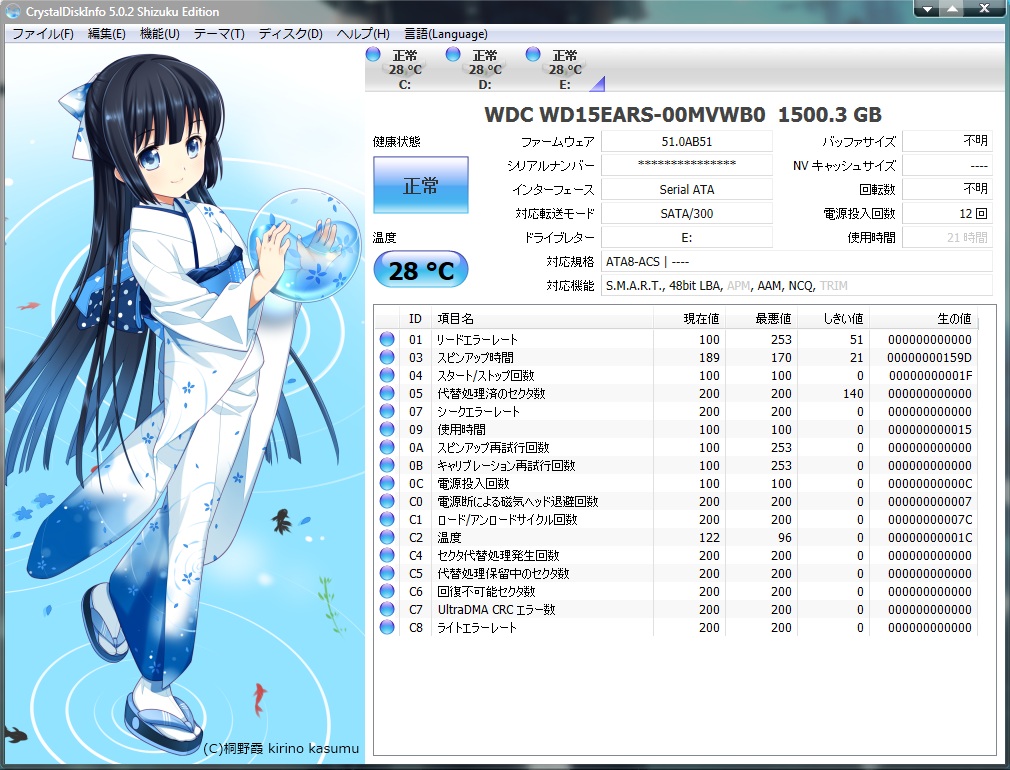
Task: Open the ディスク(D) menu
Action: (x=290, y=34)
